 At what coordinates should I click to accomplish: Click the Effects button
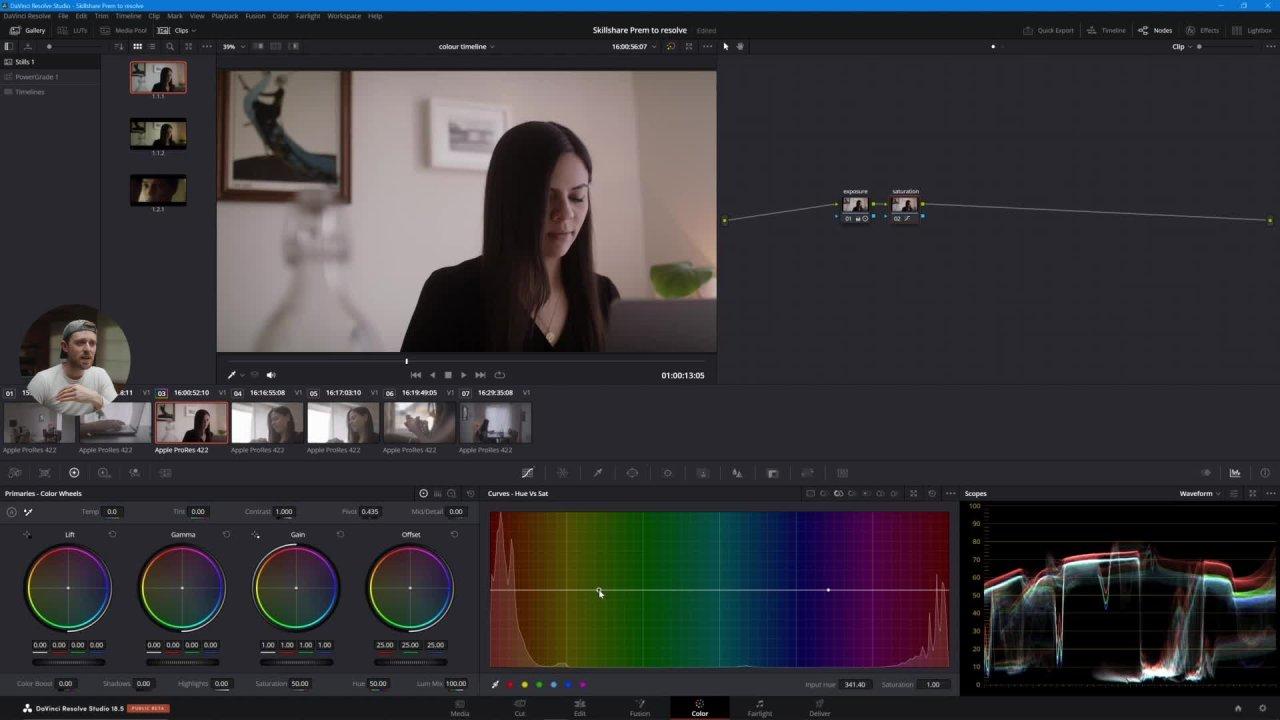[x=1205, y=30]
